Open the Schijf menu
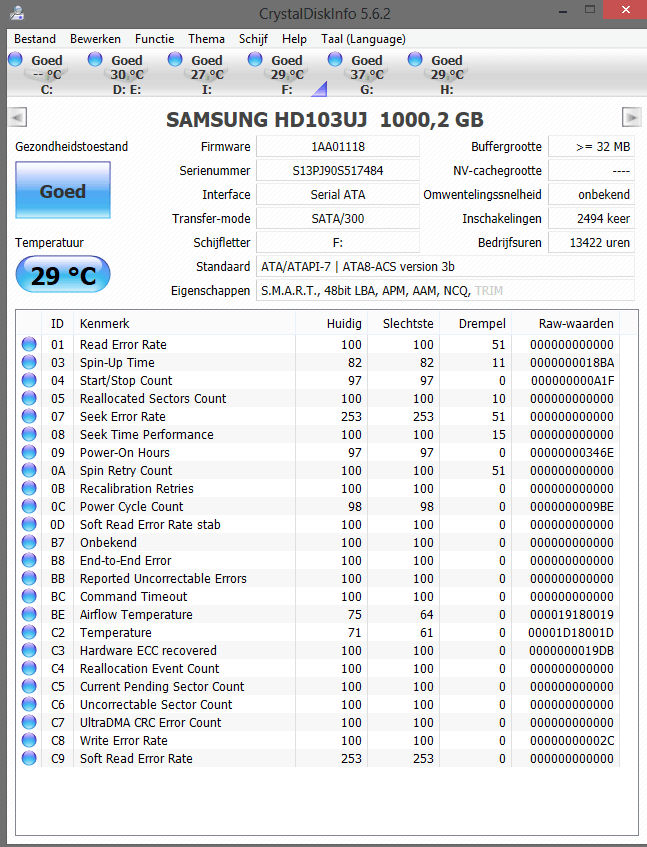 (253, 39)
